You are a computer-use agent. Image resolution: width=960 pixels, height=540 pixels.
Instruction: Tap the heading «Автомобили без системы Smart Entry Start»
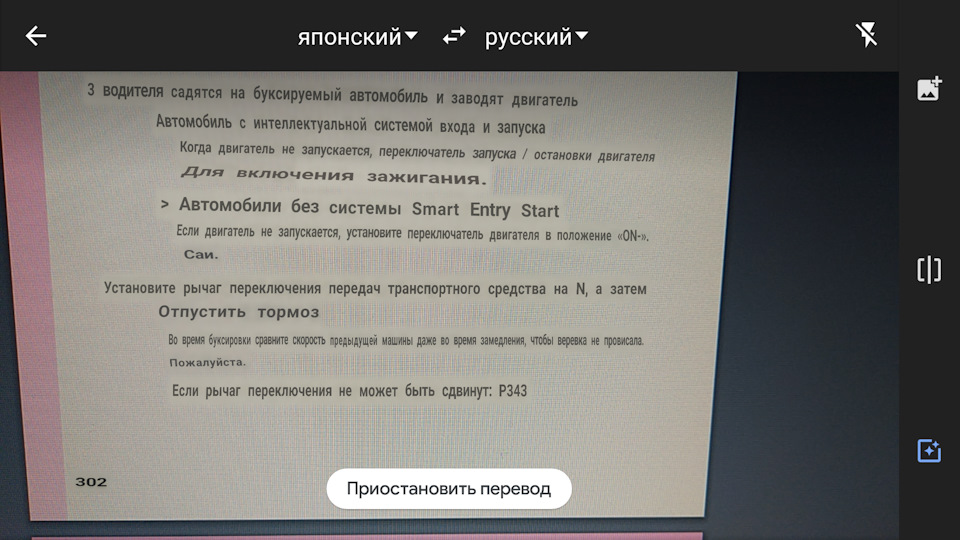tap(368, 209)
